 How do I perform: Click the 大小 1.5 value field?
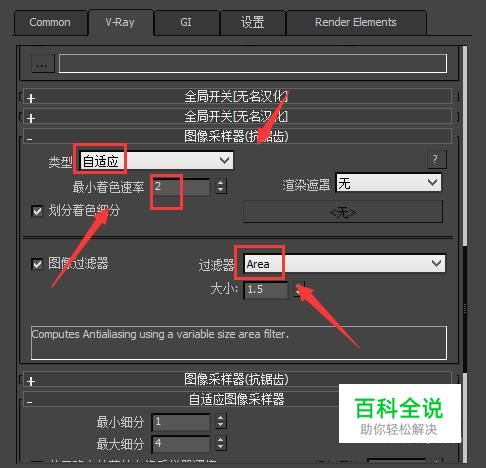[x=266, y=290]
